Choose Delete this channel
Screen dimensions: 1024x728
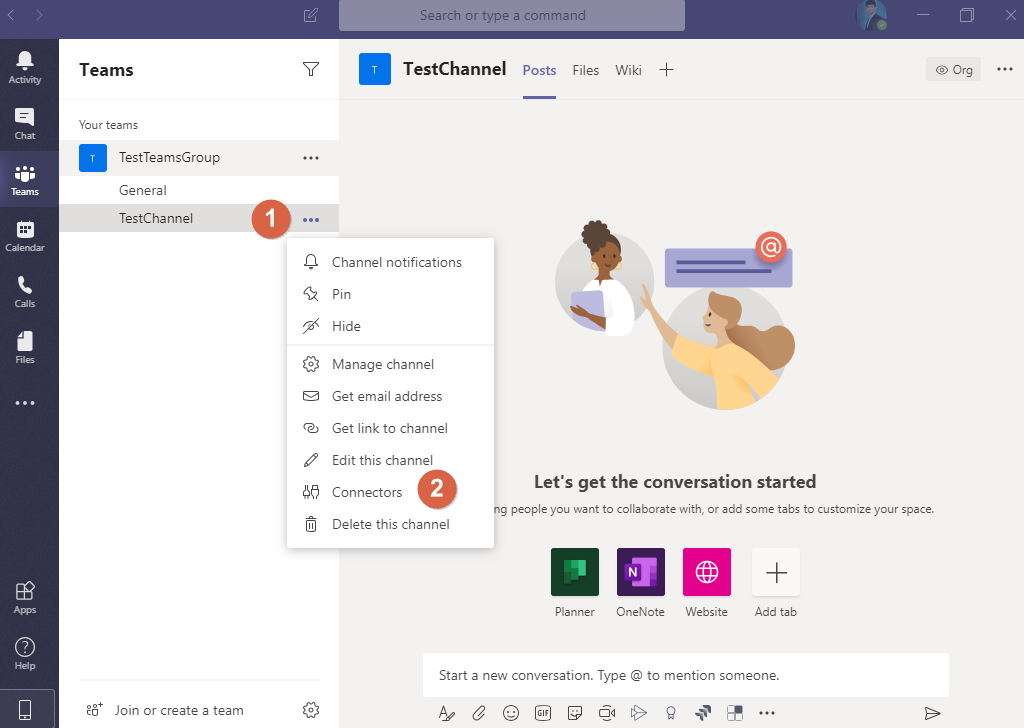[391, 524]
